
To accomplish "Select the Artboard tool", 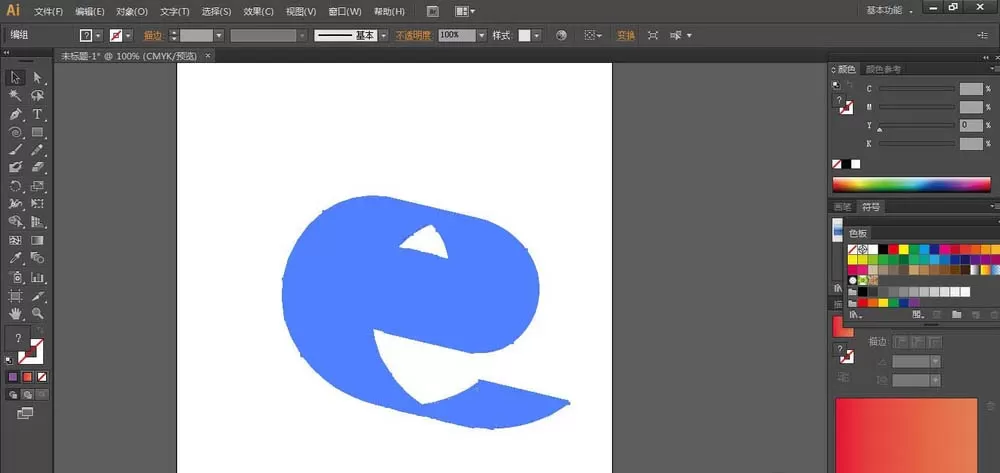I will (x=15, y=296).
